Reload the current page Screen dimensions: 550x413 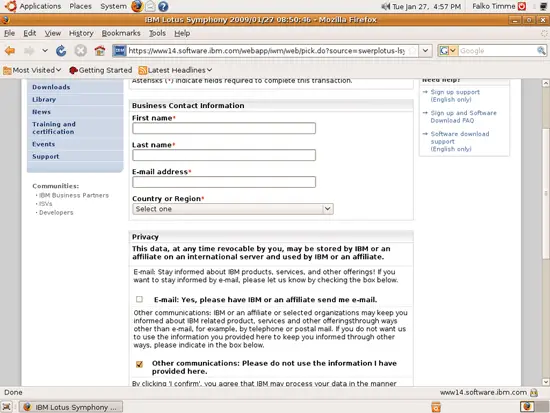(61, 51)
